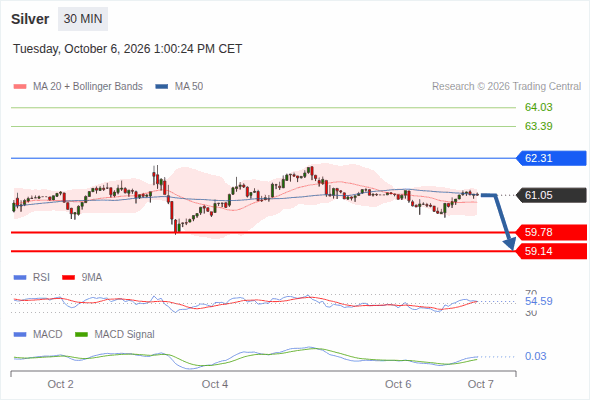Image resolution: width=590 pixels, height=400 pixels.
Task: Select the 61.05 current price tag
Action: pos(551,195)
